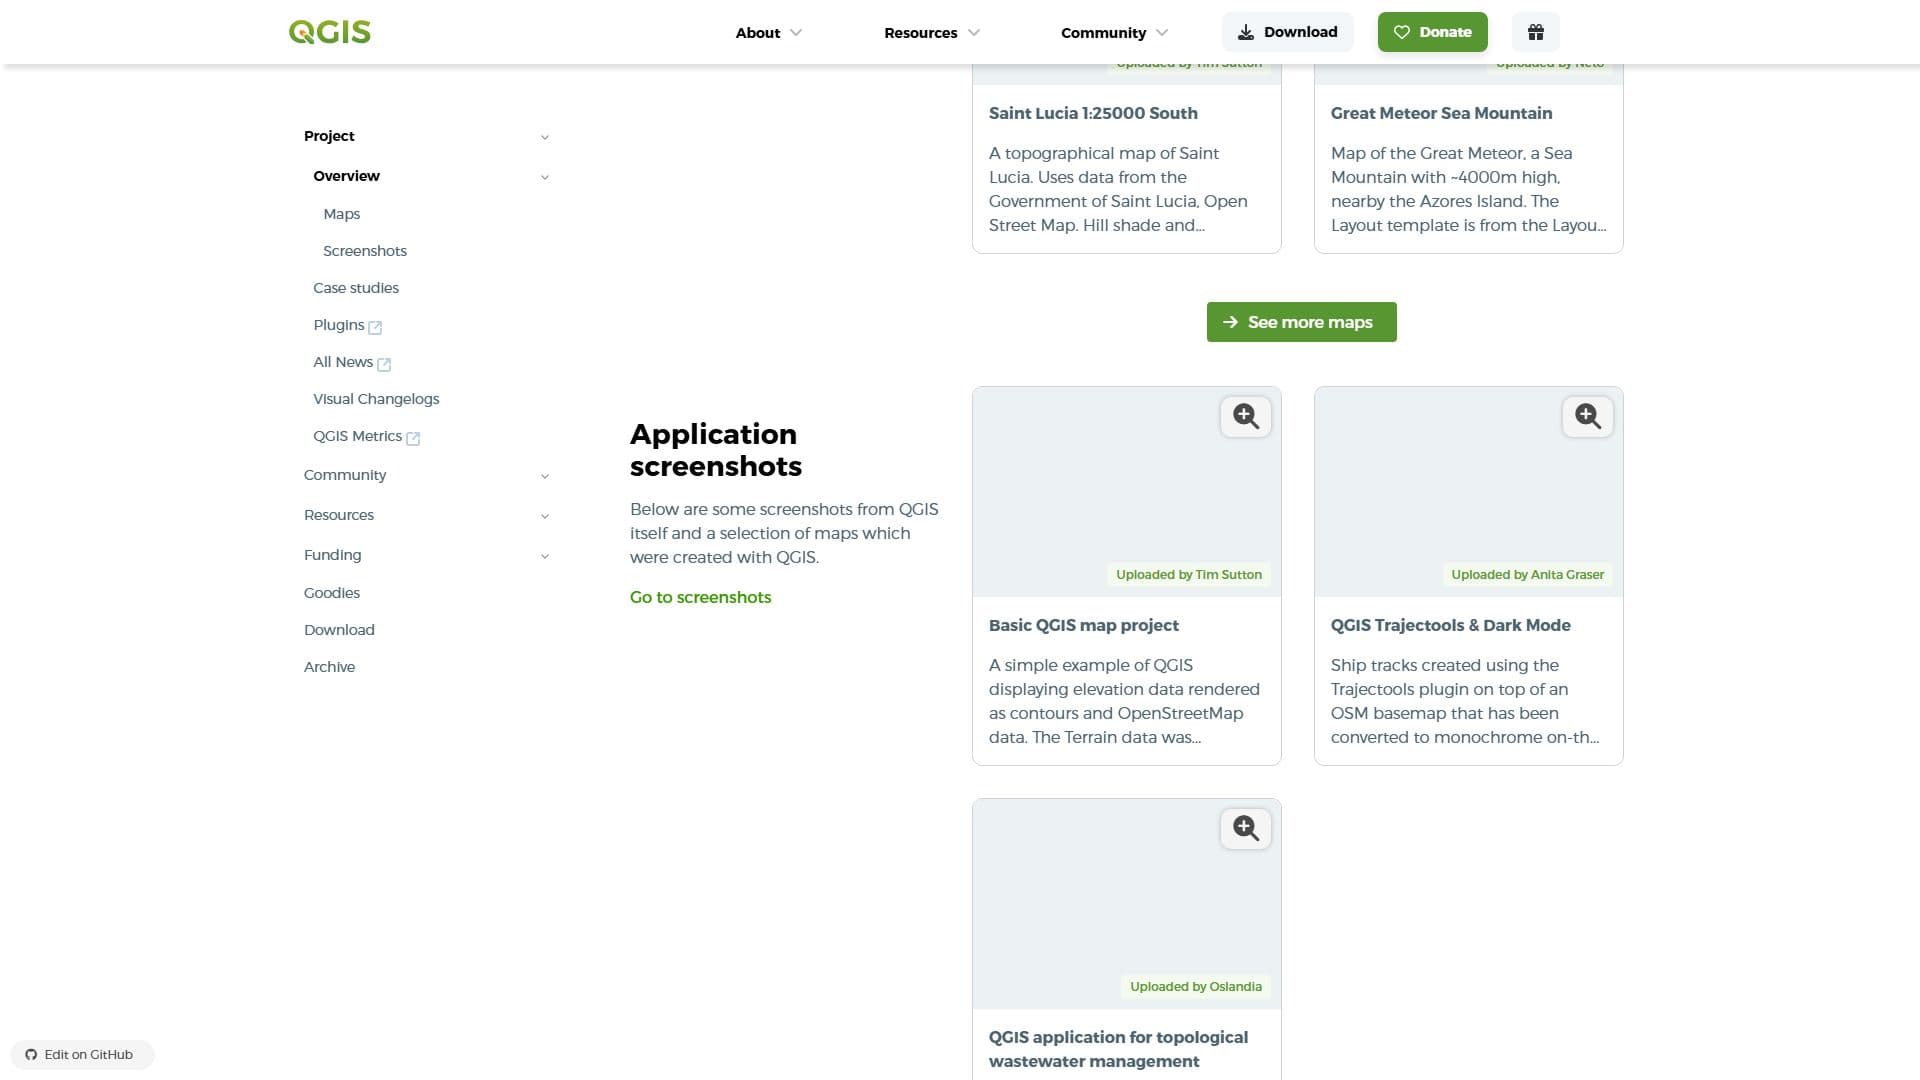Click the Great Meteor Sea Mountain title
Image resolution: width=1920 pixels, height=1080 pixels.
[x=1441, y=113]
